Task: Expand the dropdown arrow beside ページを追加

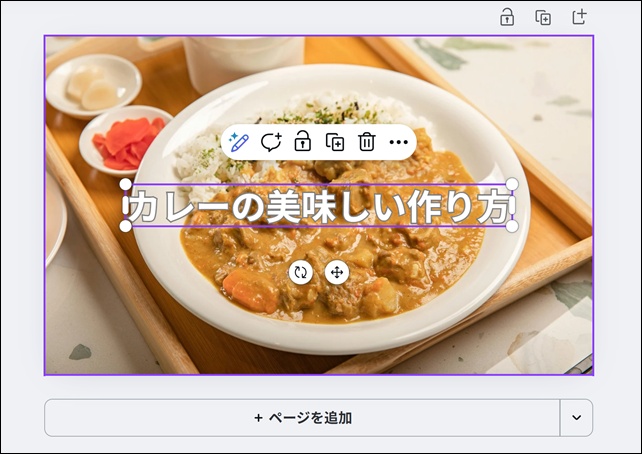Action: [x=576, y=418]
